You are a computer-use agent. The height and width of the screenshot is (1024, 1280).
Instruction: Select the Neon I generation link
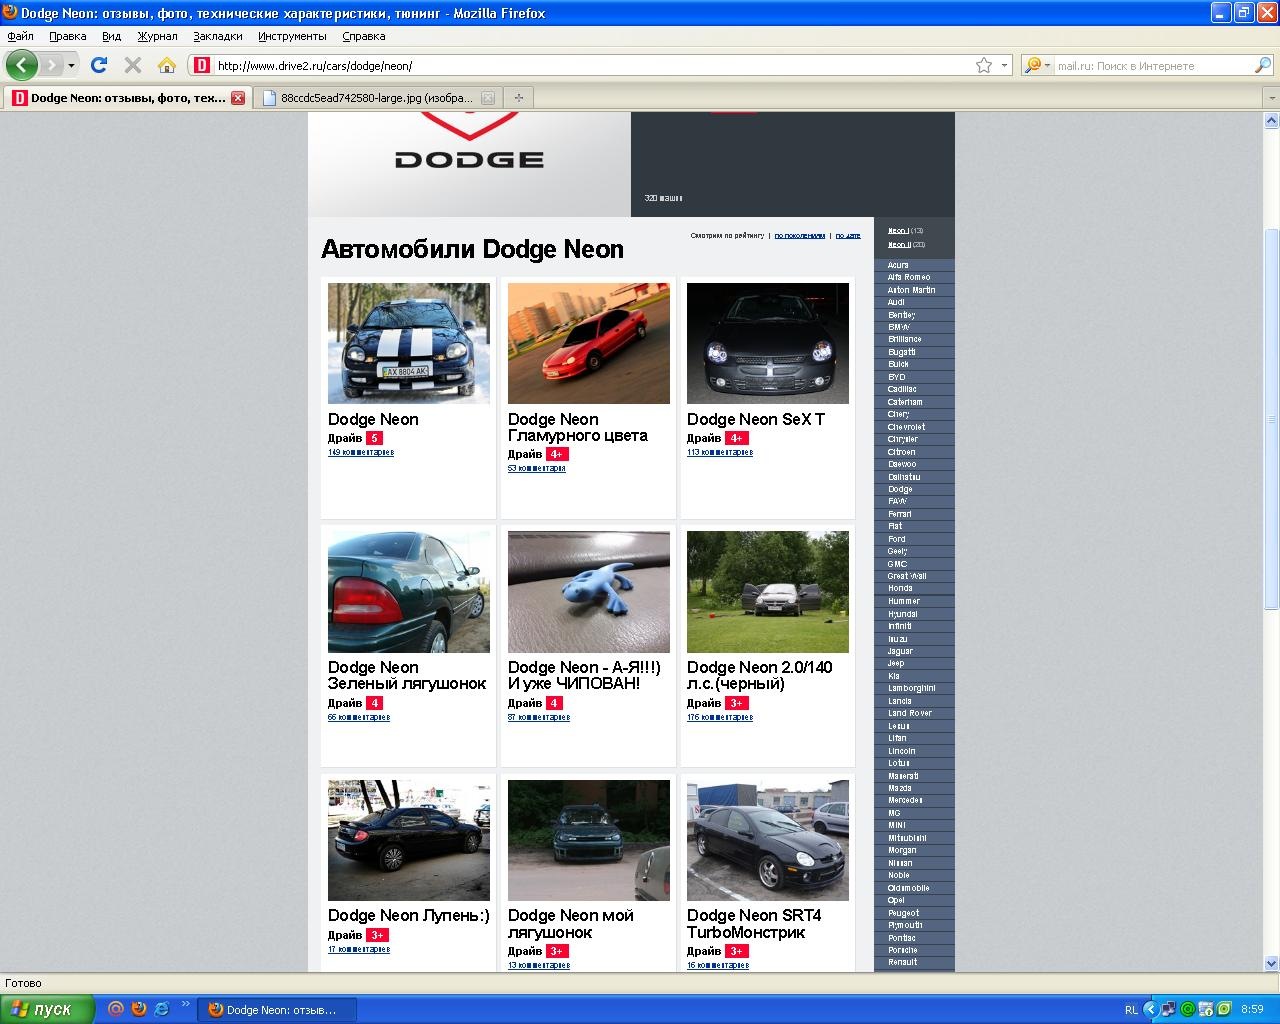click(898, 231)
